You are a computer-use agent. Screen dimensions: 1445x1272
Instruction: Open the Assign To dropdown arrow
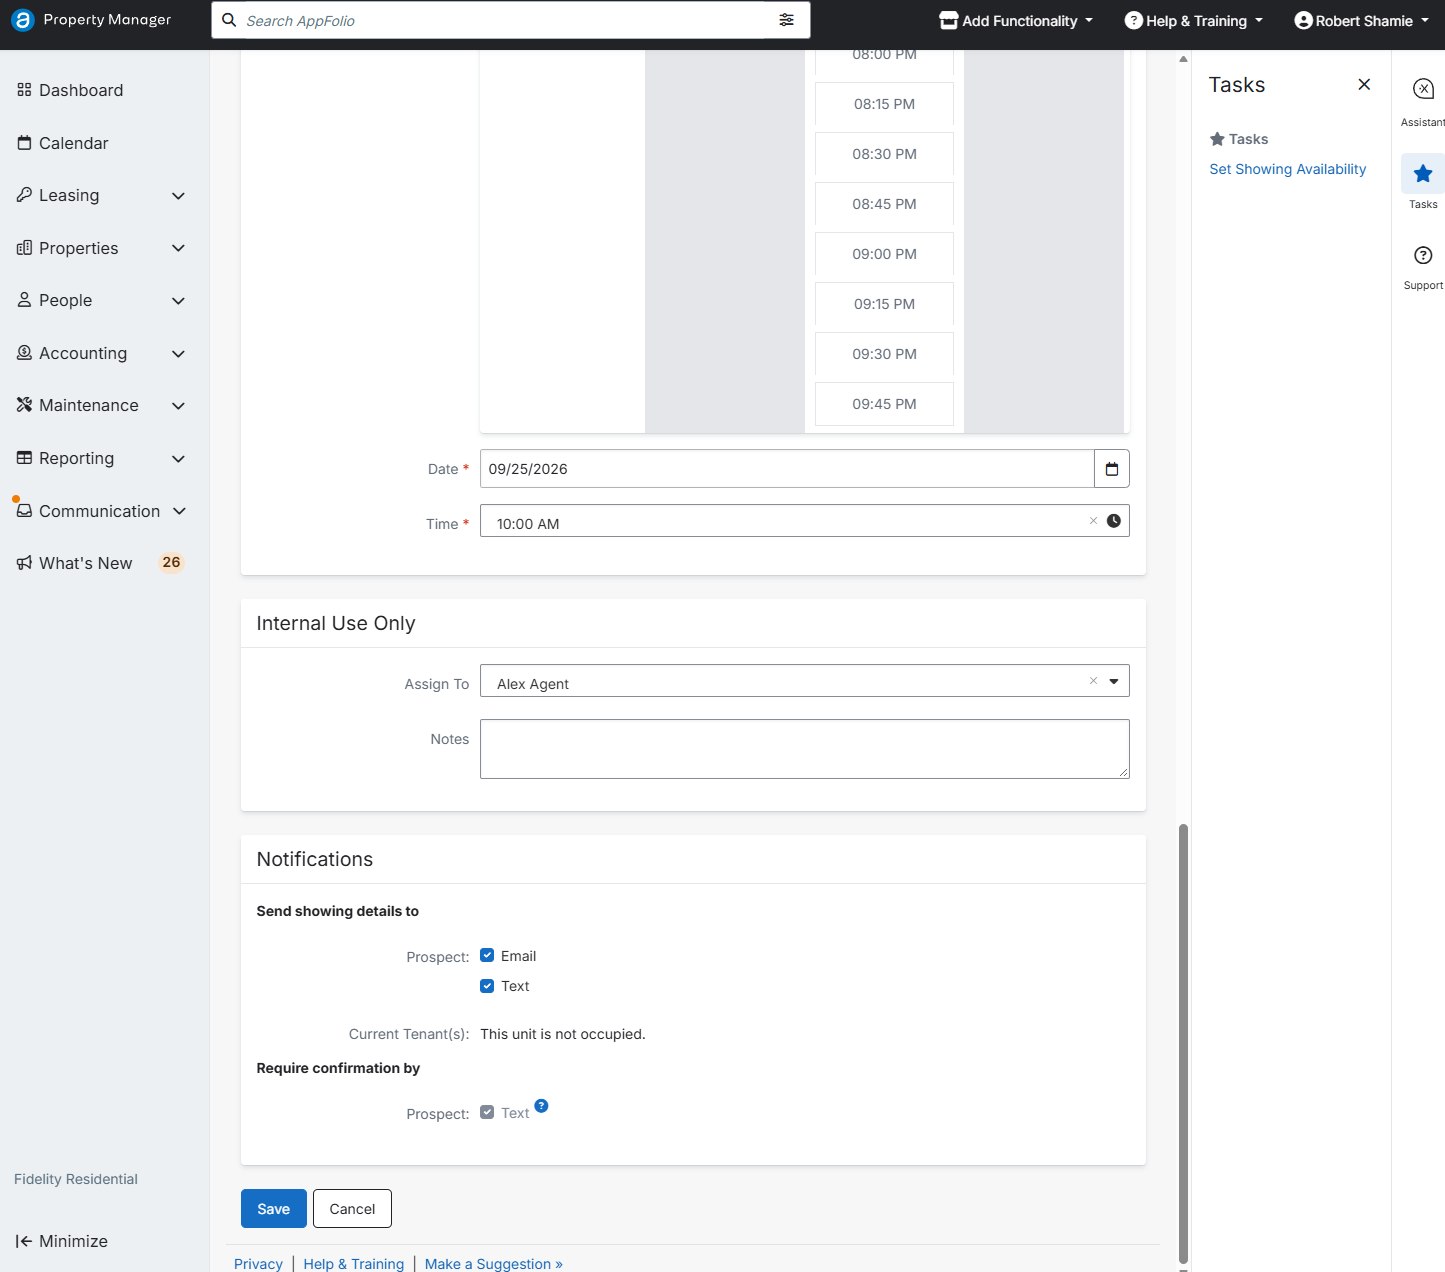[x=1114, y=681]
